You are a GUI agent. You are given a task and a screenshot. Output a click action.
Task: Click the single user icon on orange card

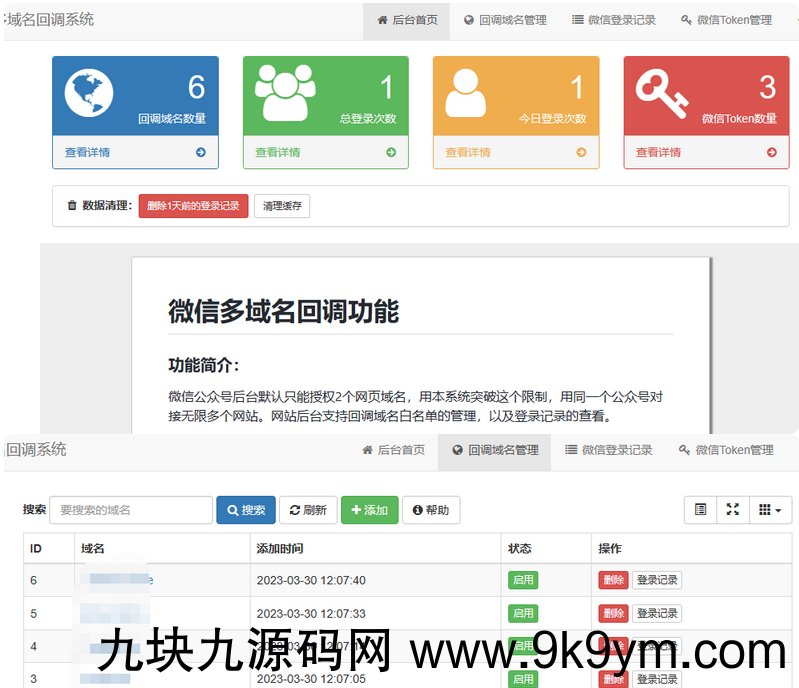pos(465,93)
